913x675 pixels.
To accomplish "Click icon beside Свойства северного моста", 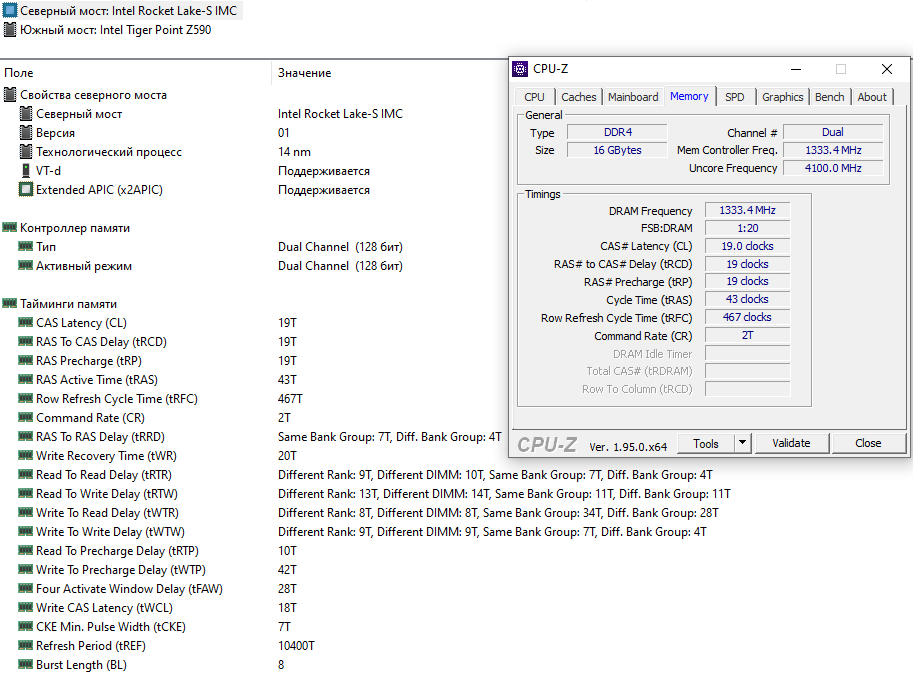I will 10,94.
